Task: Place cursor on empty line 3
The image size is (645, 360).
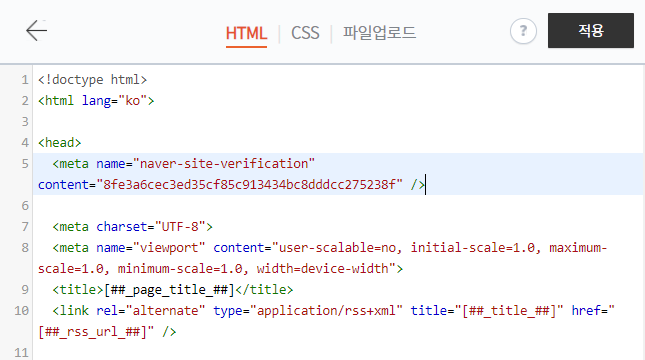Action: [x=337, y=121]
